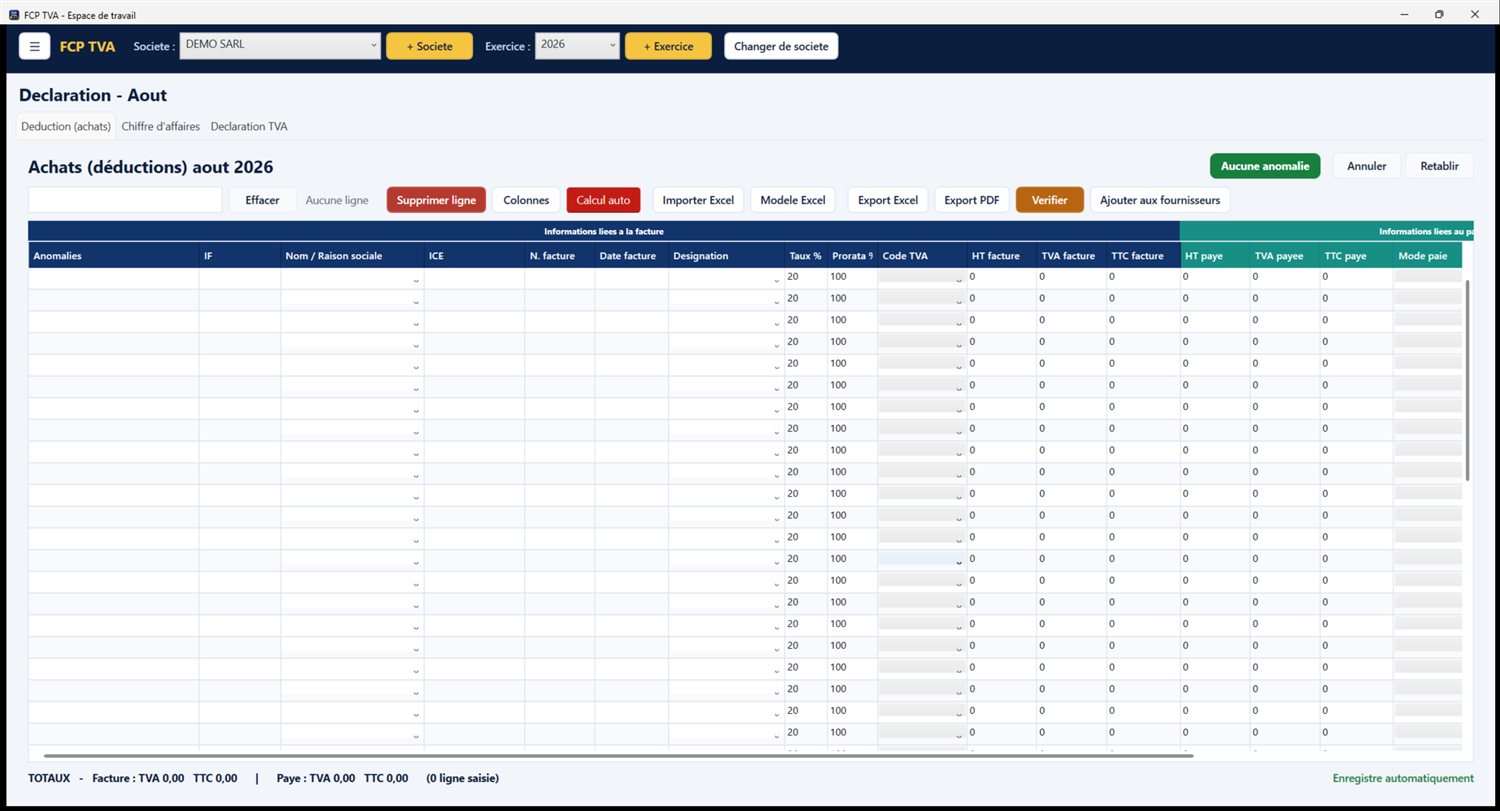Screen dimensions: 1500x811
Task: Focus the search field left of Effacer
Action: 125,200
